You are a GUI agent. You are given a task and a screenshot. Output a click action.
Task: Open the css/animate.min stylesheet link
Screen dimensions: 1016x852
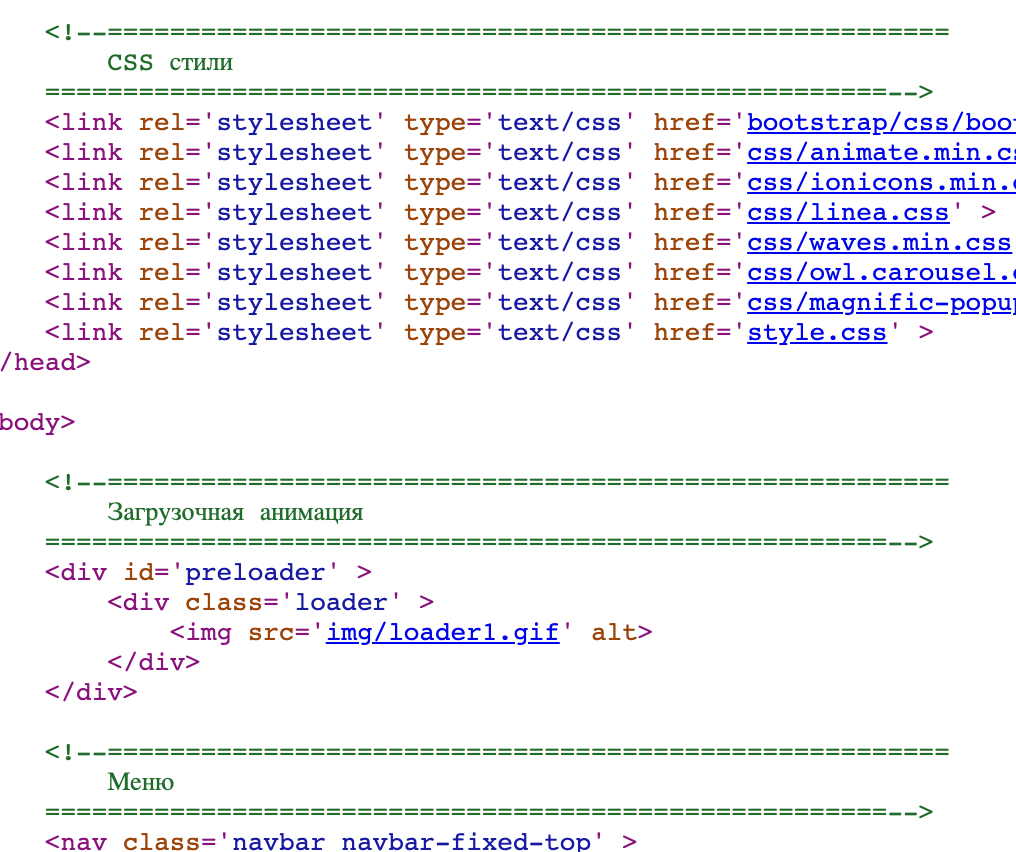click(x=880, y=153)
